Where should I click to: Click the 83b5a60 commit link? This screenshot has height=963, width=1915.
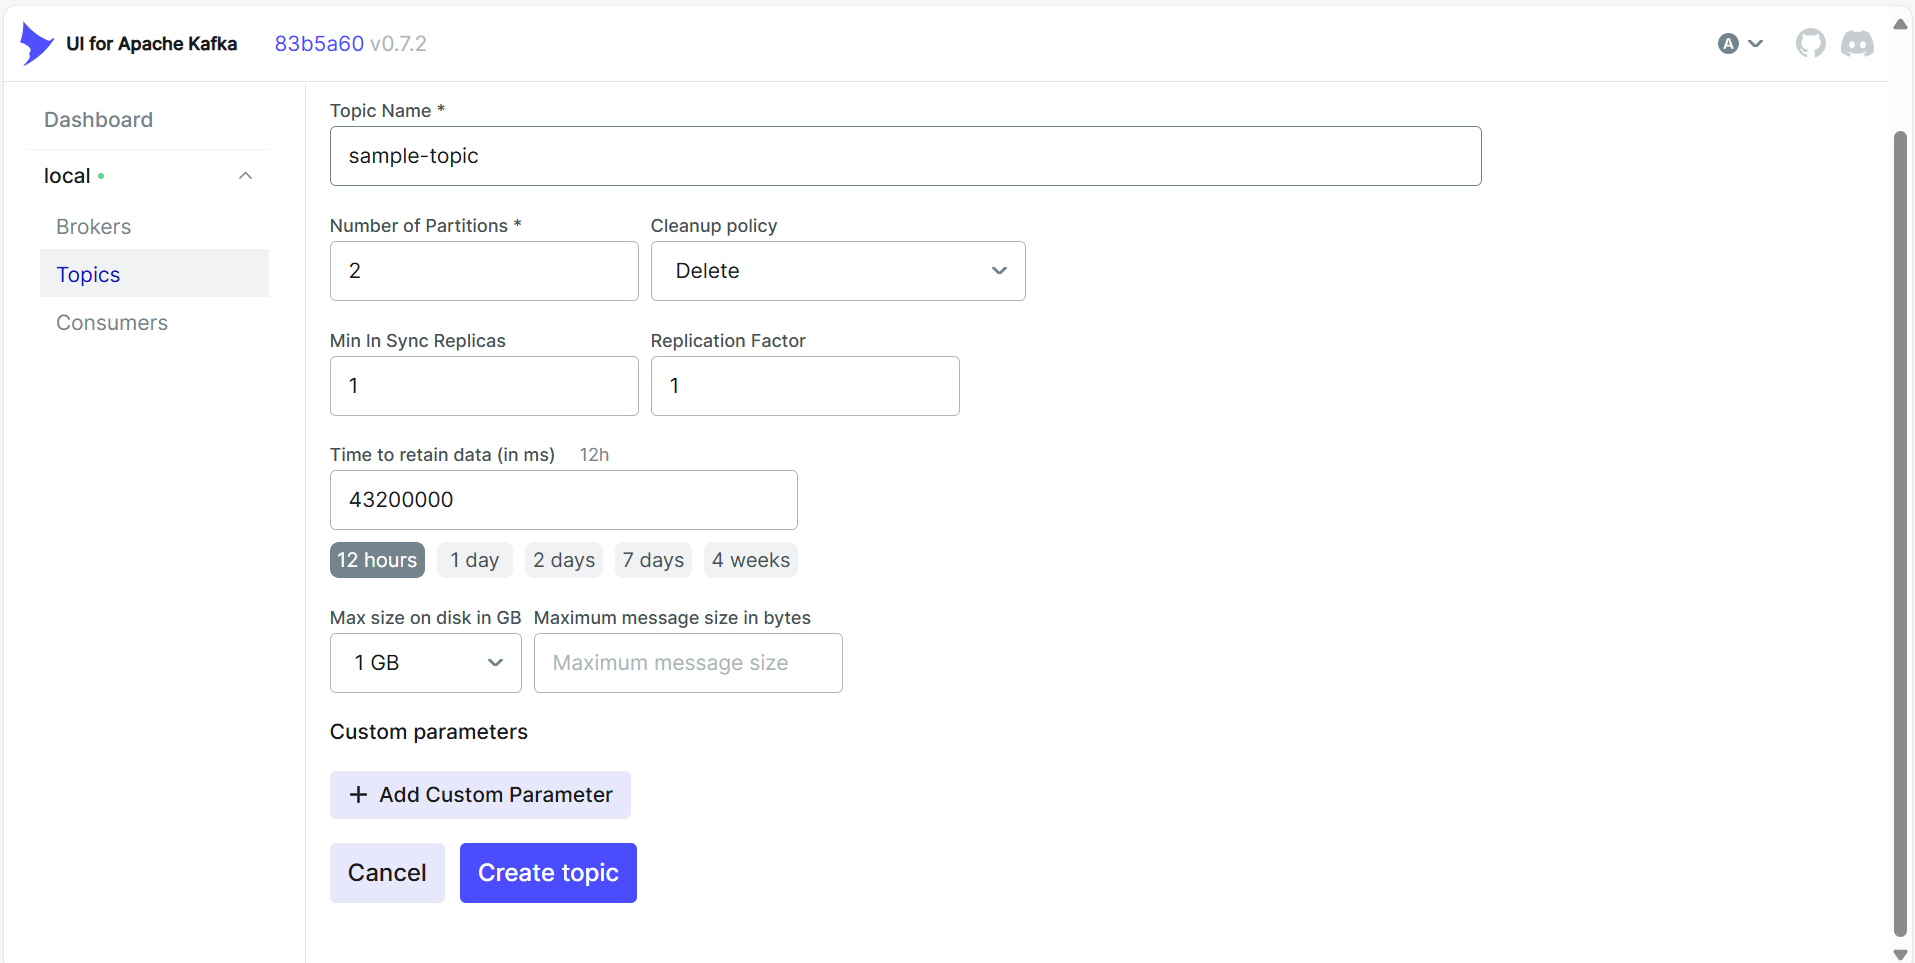coord(319,44)
